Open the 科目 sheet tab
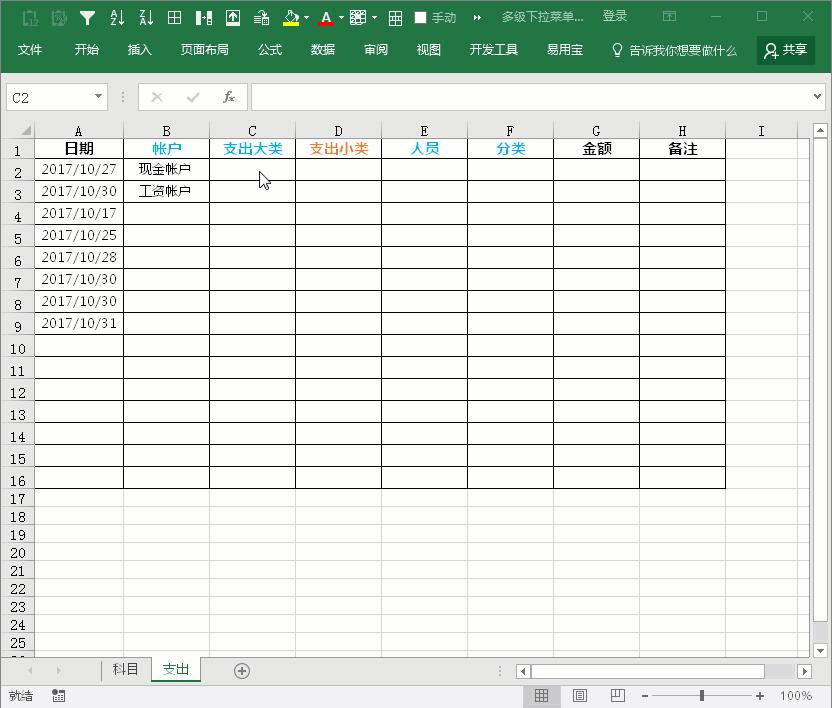 click(124, 670)
